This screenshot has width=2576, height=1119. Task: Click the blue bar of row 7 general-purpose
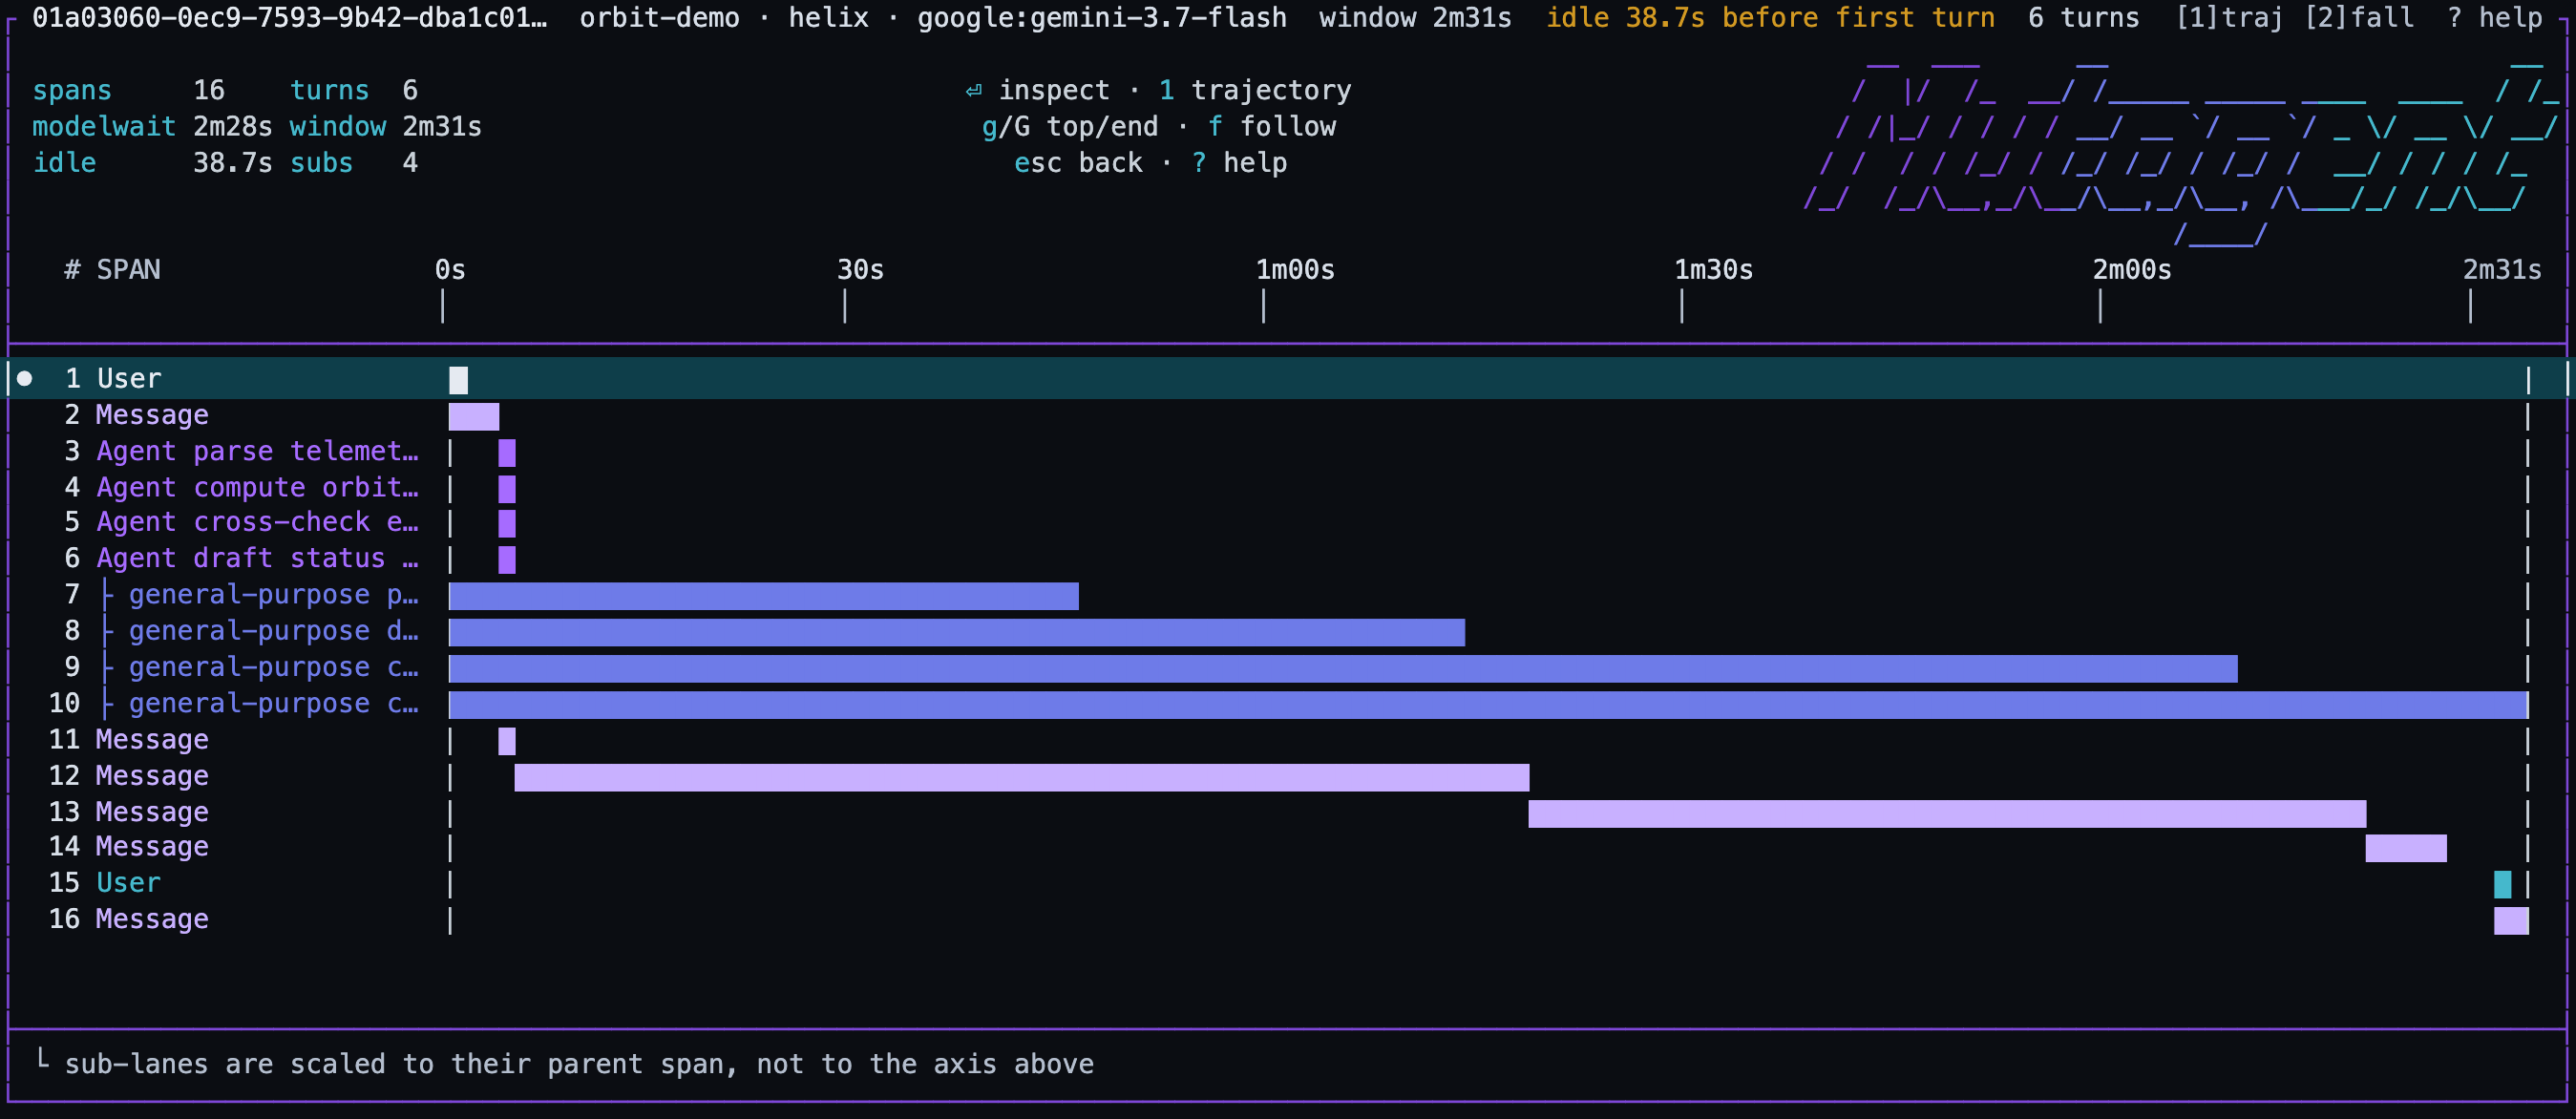(764, 596)
